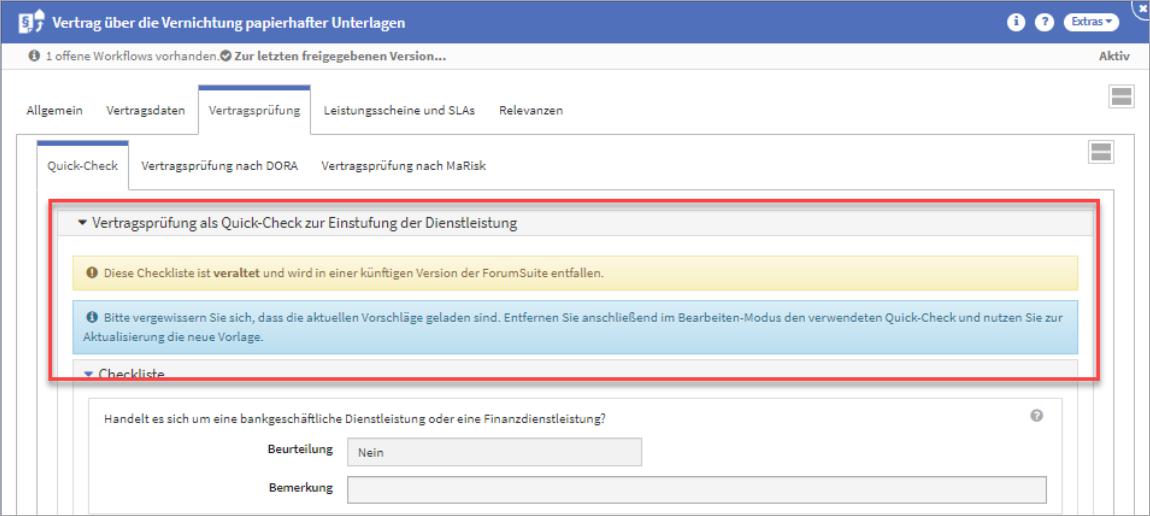This screenshot has width=1150, height=516.
Task: Follow the Zur letzten freigegebenen Version link
Action: [340, 57]
